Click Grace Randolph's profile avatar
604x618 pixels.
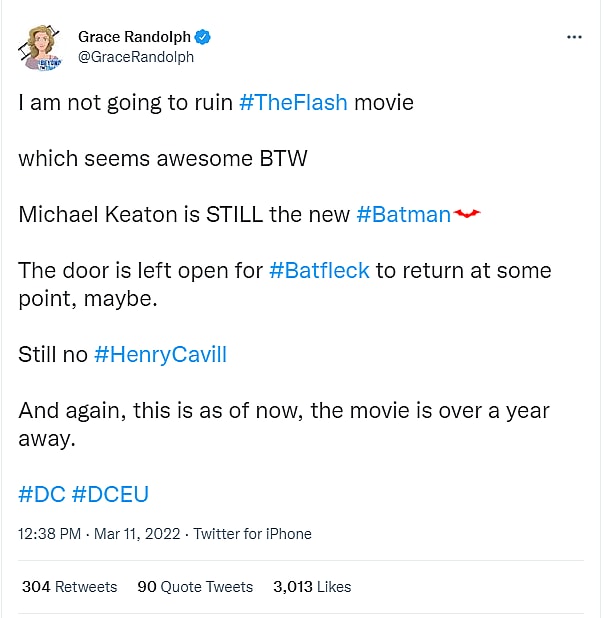39,47
